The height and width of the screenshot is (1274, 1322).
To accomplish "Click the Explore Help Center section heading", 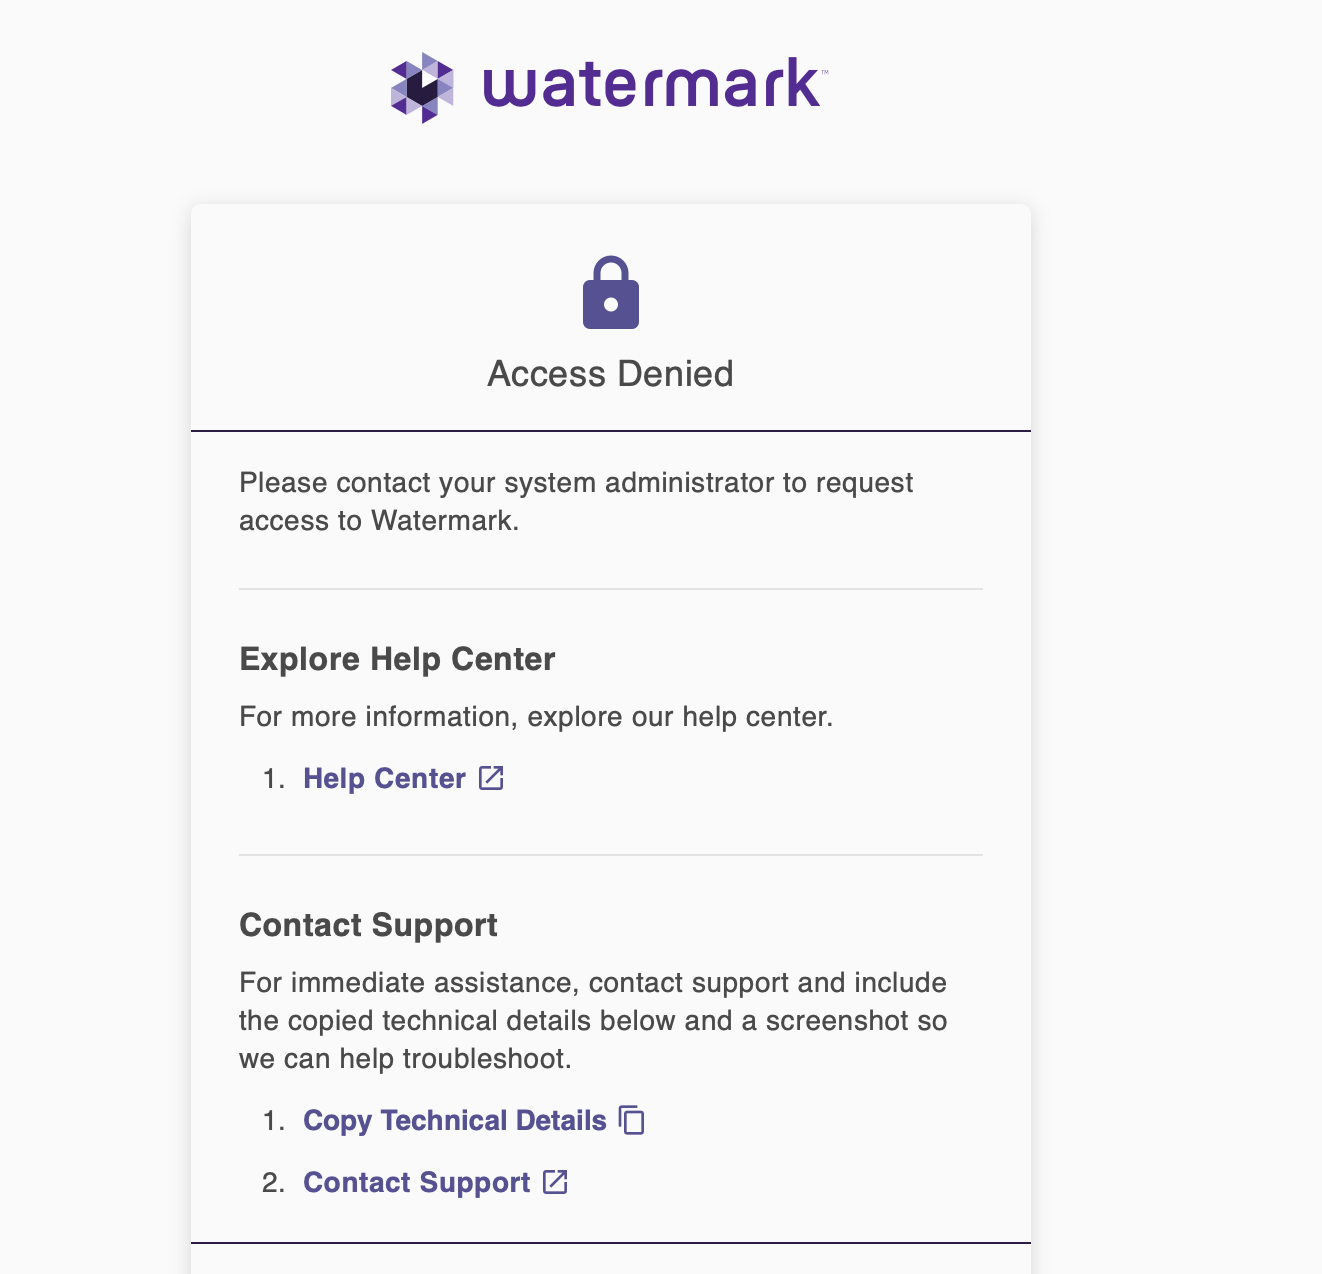I will point(397,659).
